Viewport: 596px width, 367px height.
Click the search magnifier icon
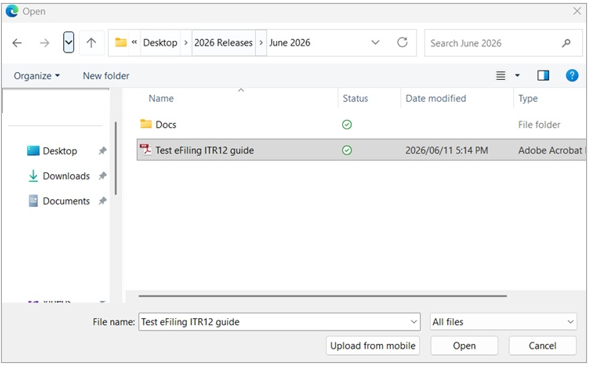coord(566,43)
